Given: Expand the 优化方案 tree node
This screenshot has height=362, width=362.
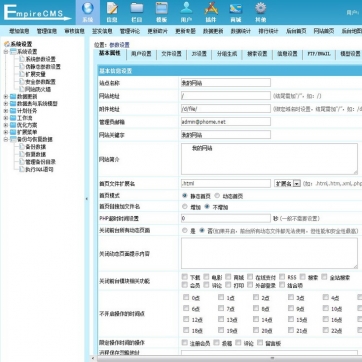Looking at the screenshot, I should coord(6,125).
